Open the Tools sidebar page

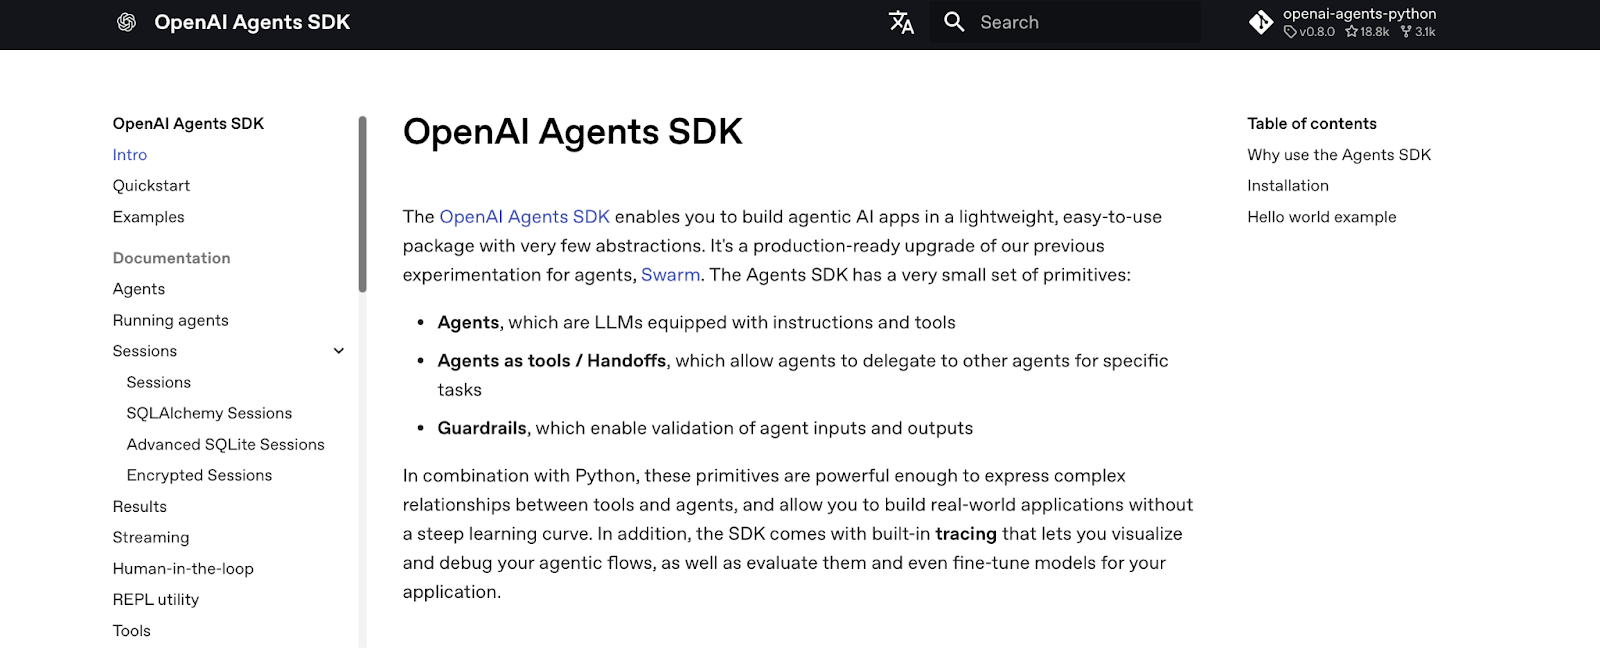click(132, 630)
